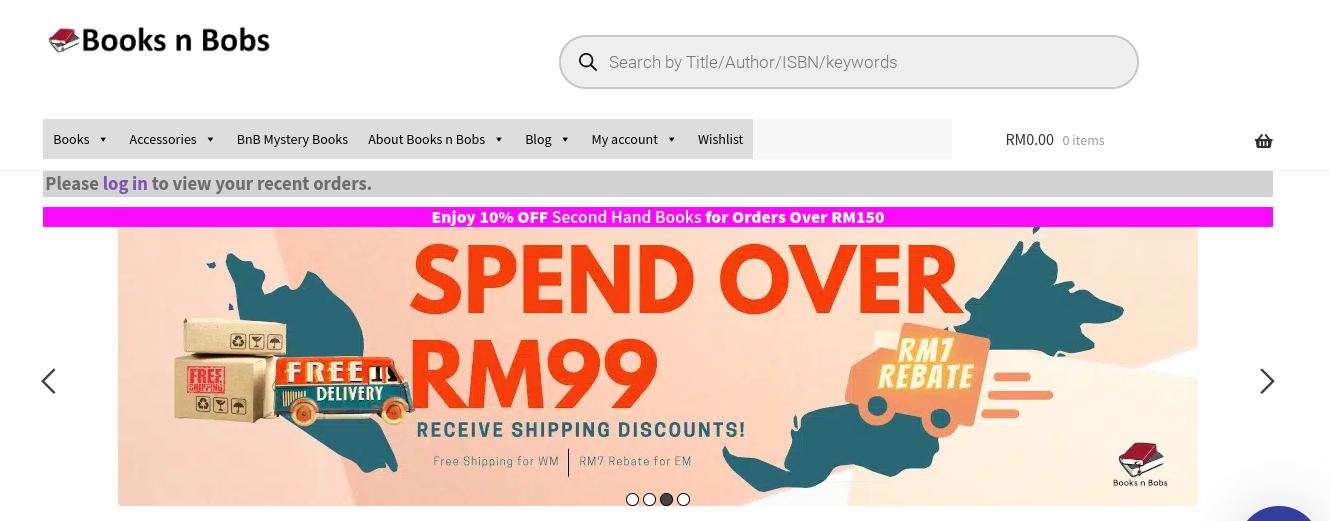Open BnB Mystery Books menu item
Screen dimensions: 1330x521
pyautogui.click(x=292, y=139)
